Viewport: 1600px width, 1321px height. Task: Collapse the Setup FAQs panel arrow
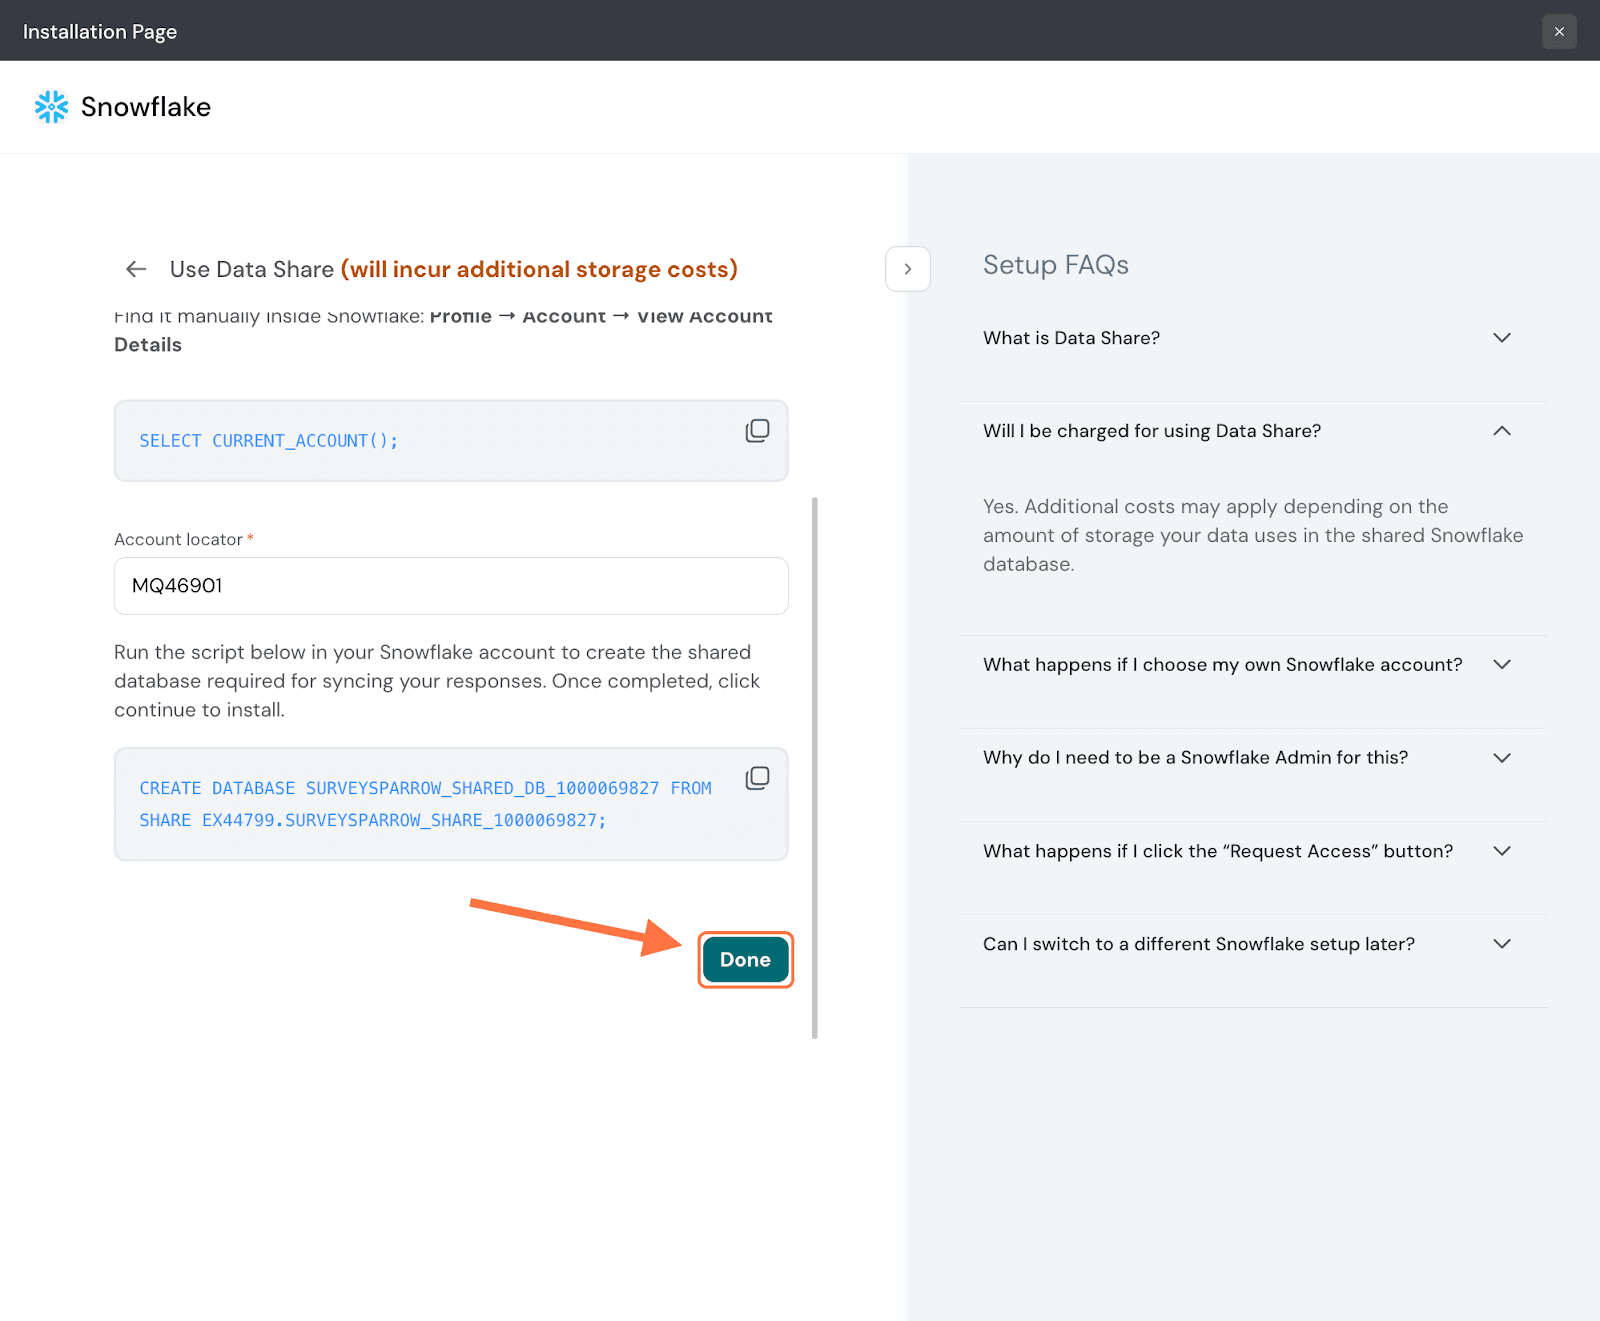(907, 269)
